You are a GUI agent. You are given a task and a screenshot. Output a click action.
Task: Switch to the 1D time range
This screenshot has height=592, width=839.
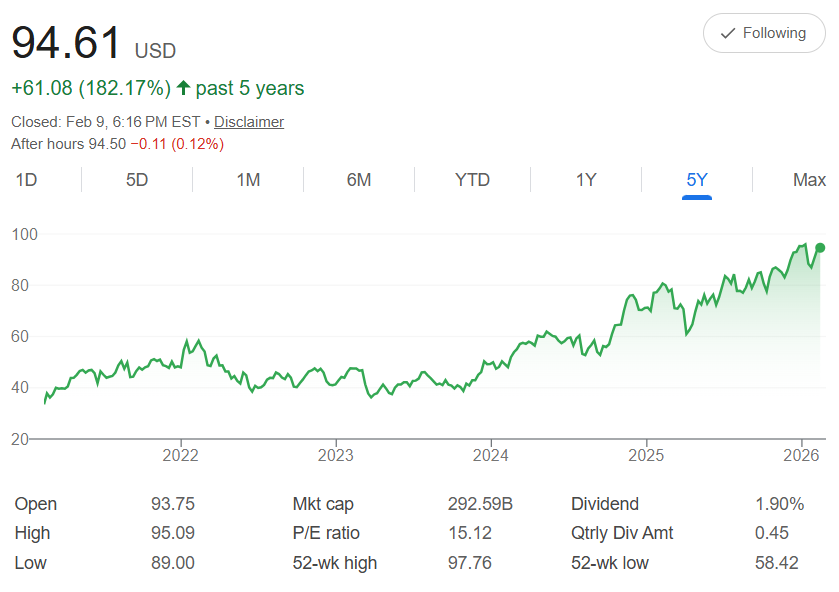(27, 180)
